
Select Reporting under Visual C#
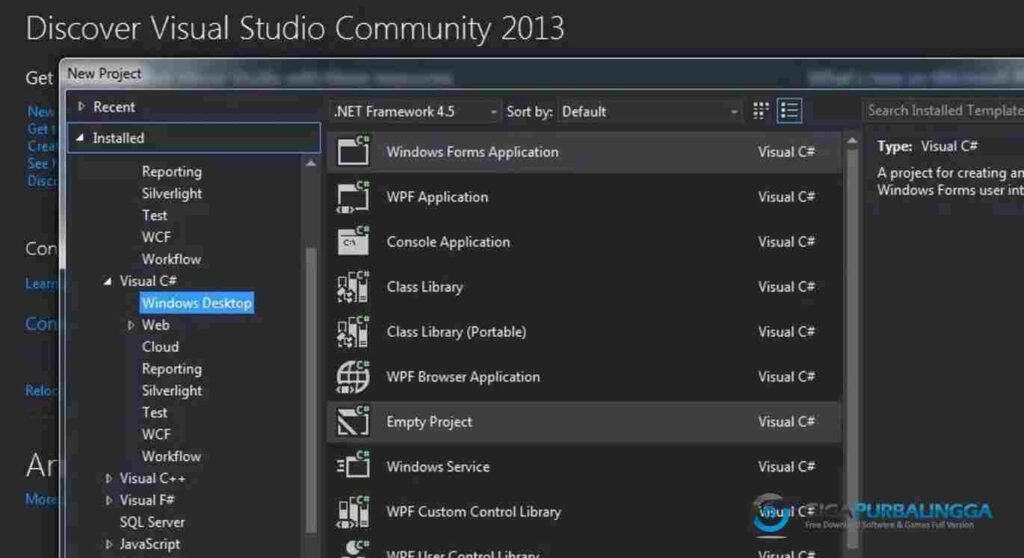pyautogui.click(x=172, y=369)
